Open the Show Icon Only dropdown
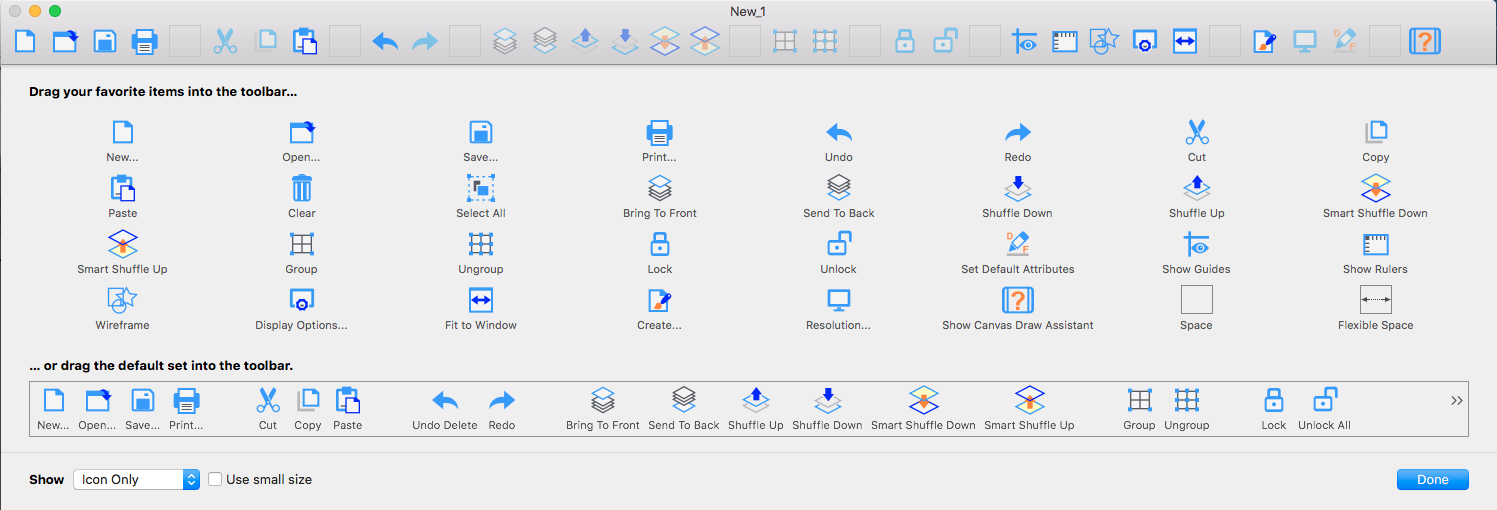1497x510 pixels. coord(136,480)
